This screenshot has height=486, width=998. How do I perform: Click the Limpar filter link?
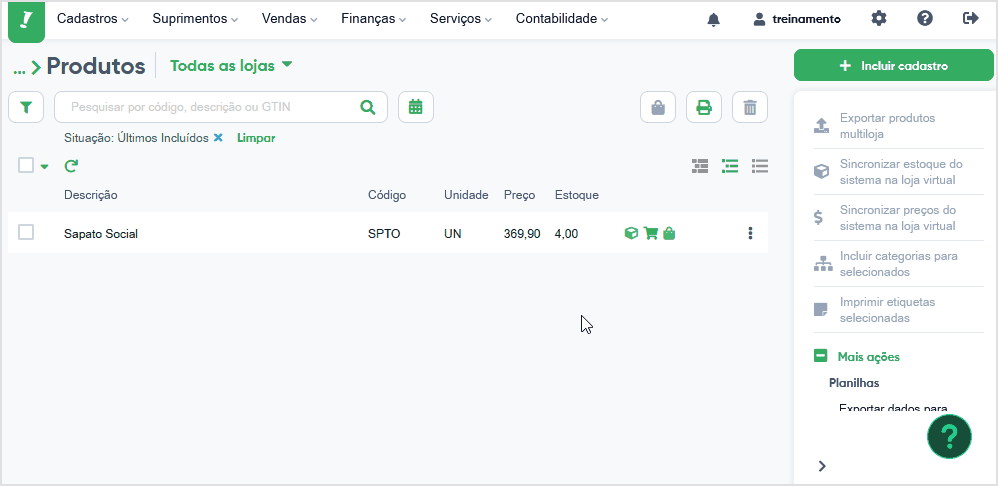(x=256, y=138)
